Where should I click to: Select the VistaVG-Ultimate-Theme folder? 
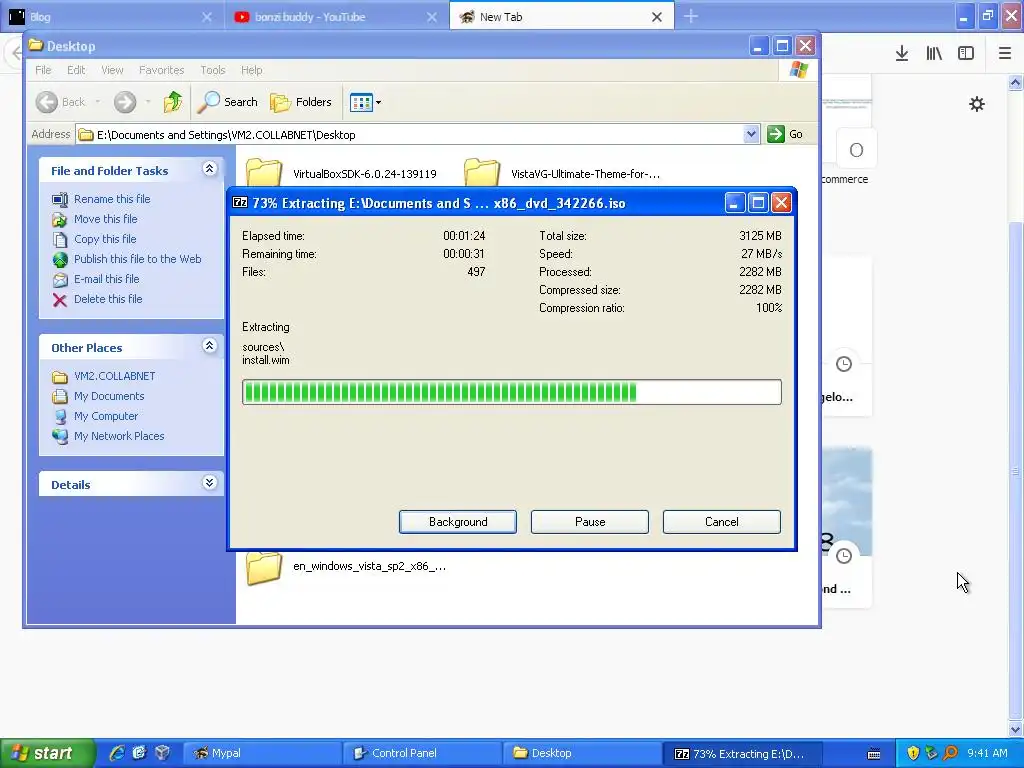point(562,174)
